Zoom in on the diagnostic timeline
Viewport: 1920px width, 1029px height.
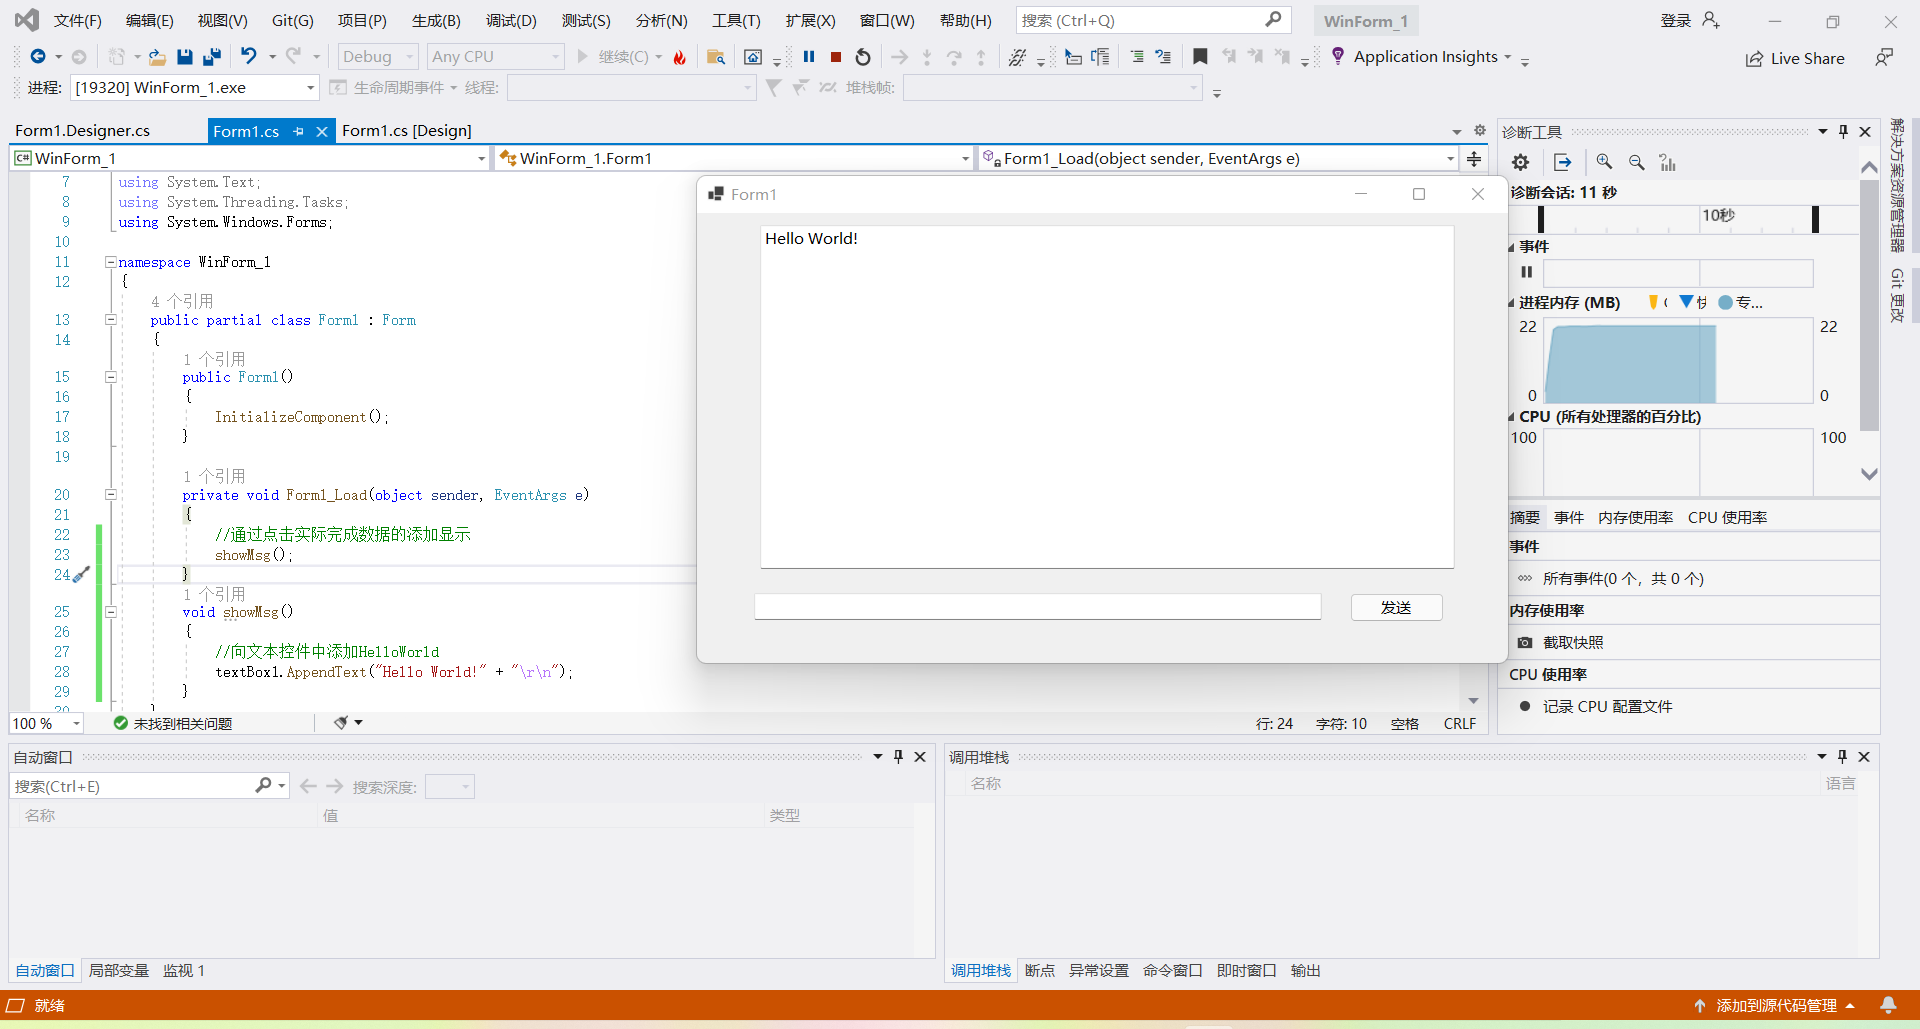click(x=1604, y=162)
